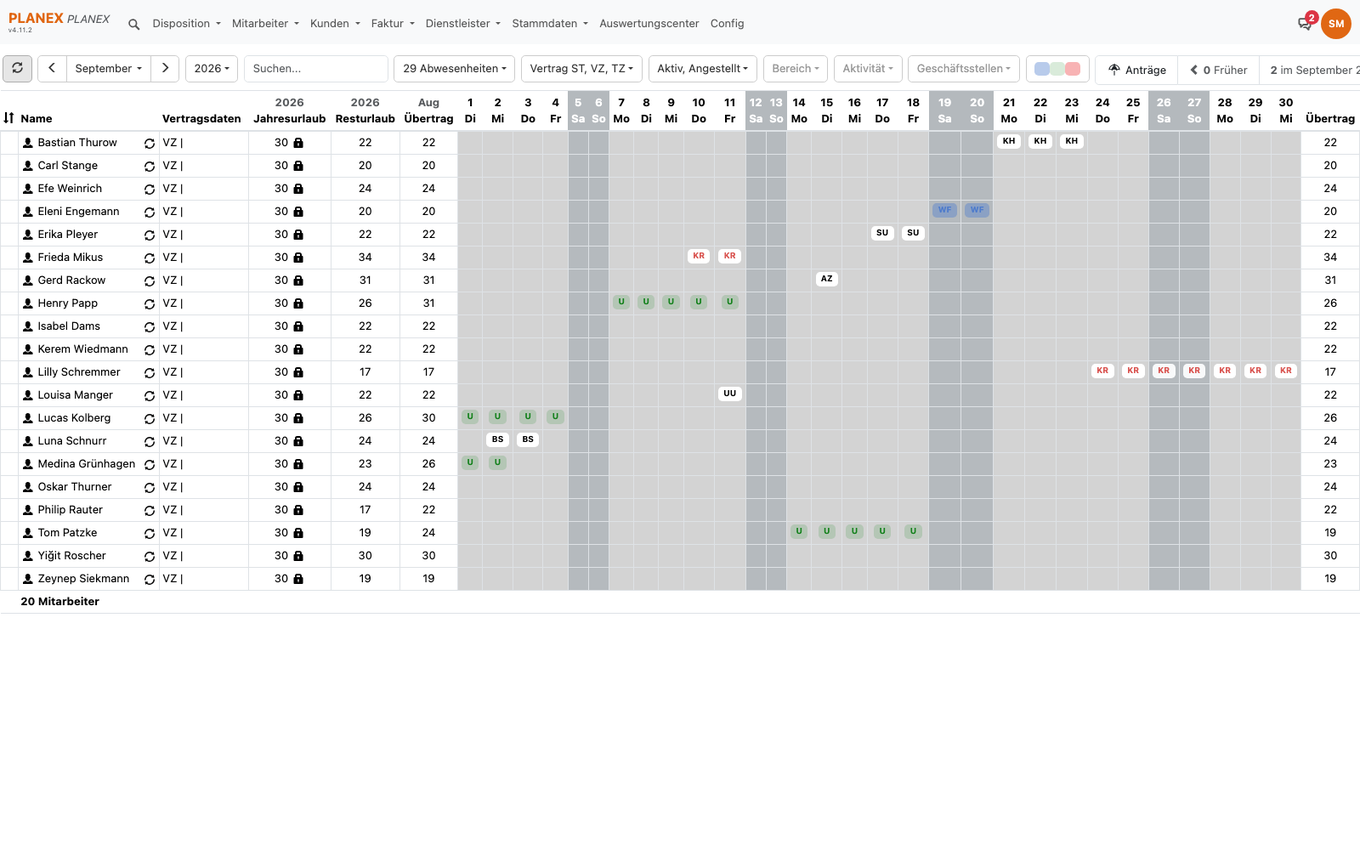Toggle the blue color filter swatch

pos(1042,69)
